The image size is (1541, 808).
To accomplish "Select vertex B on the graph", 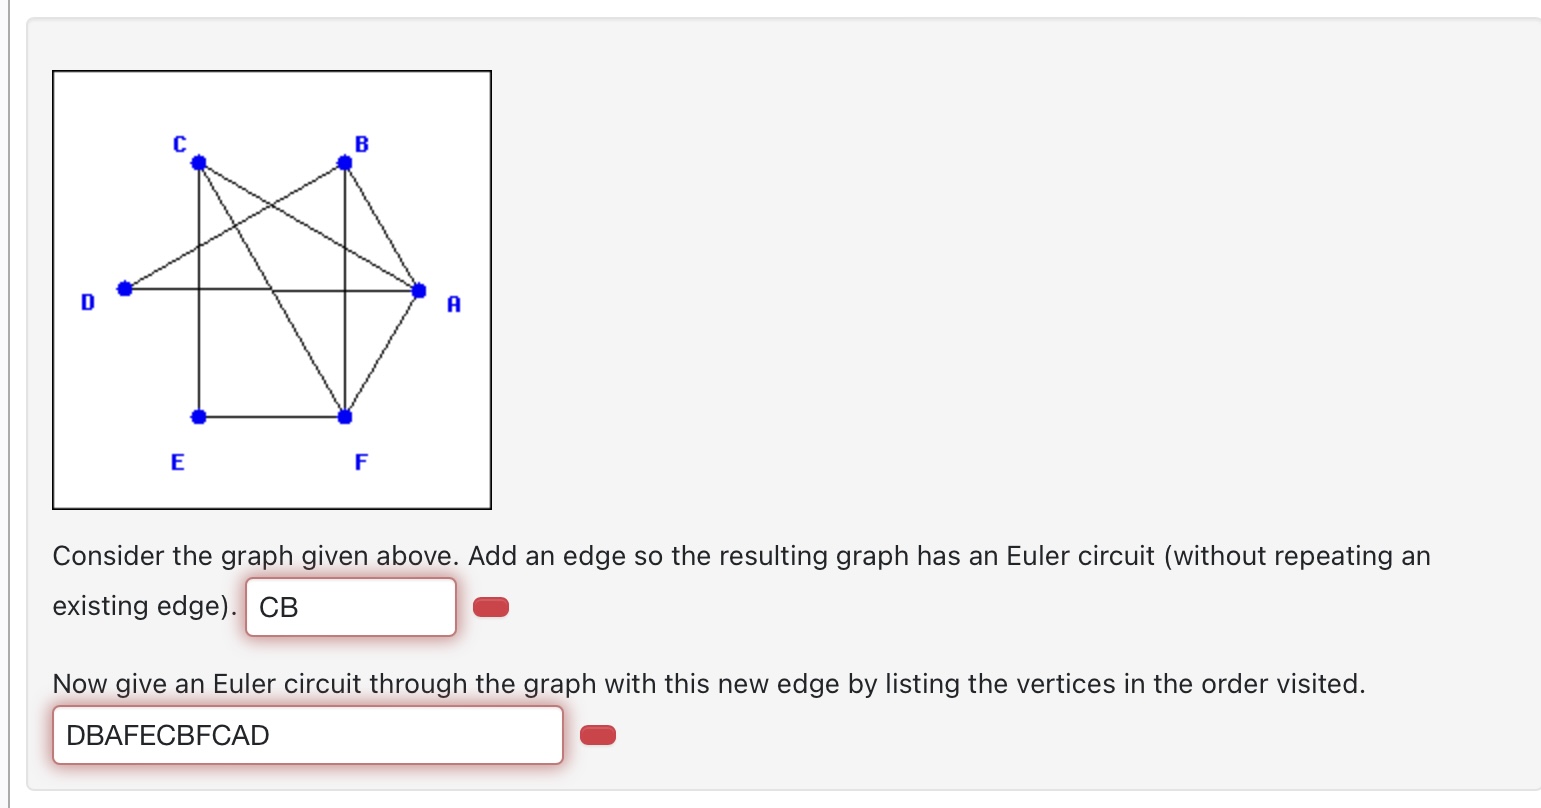I will tap(344, 161).
